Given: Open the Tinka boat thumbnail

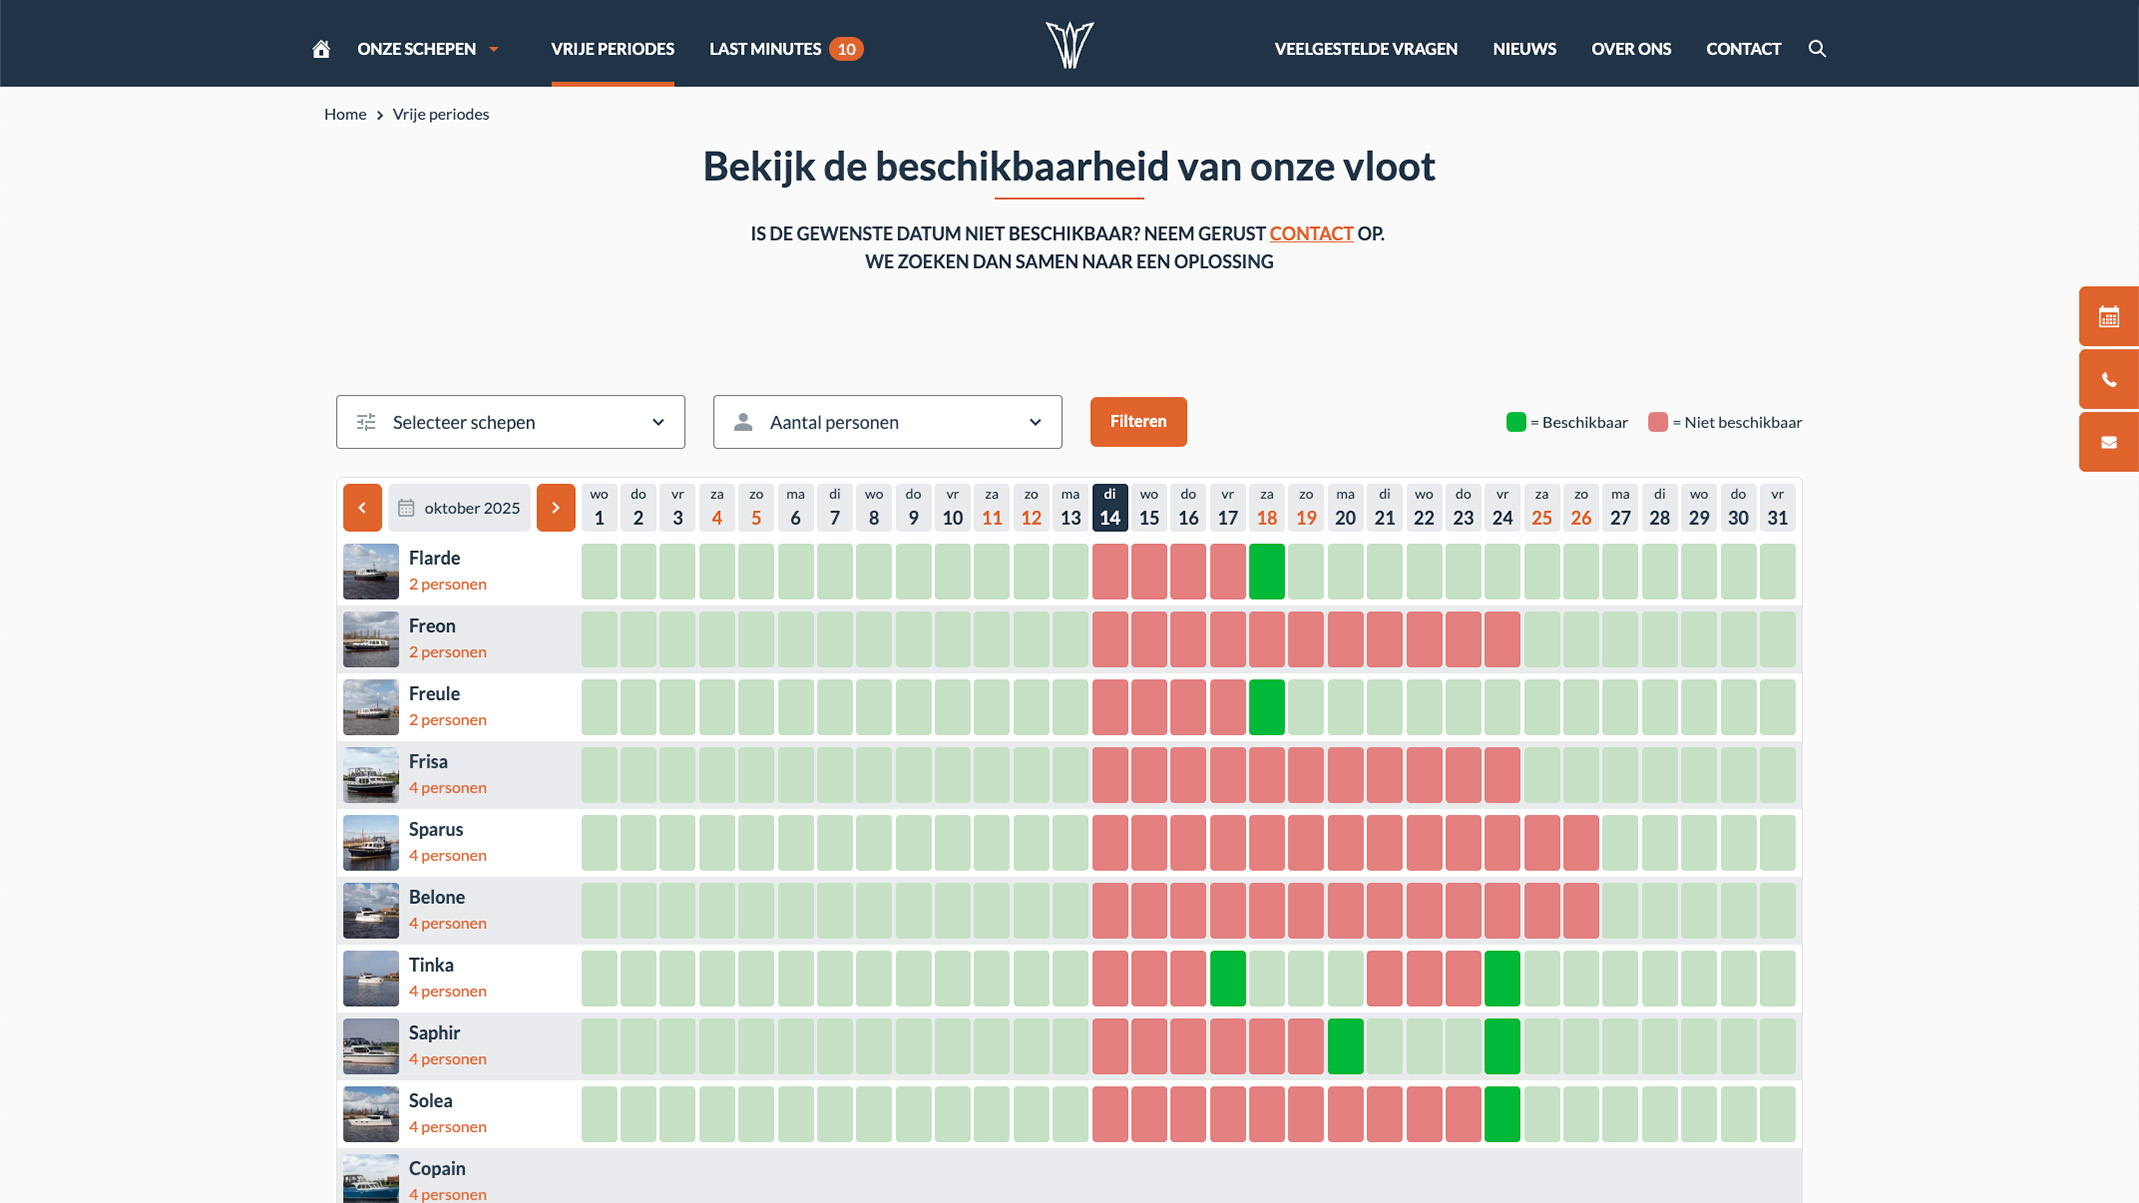Looking at the screenshot, I should coord(371,978).
